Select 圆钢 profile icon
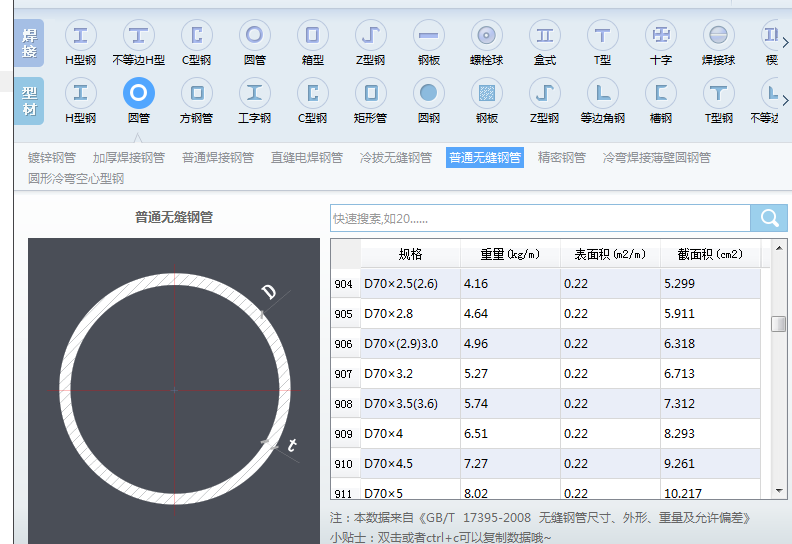This screenshot has height=544, width=792. pos(429,93)
